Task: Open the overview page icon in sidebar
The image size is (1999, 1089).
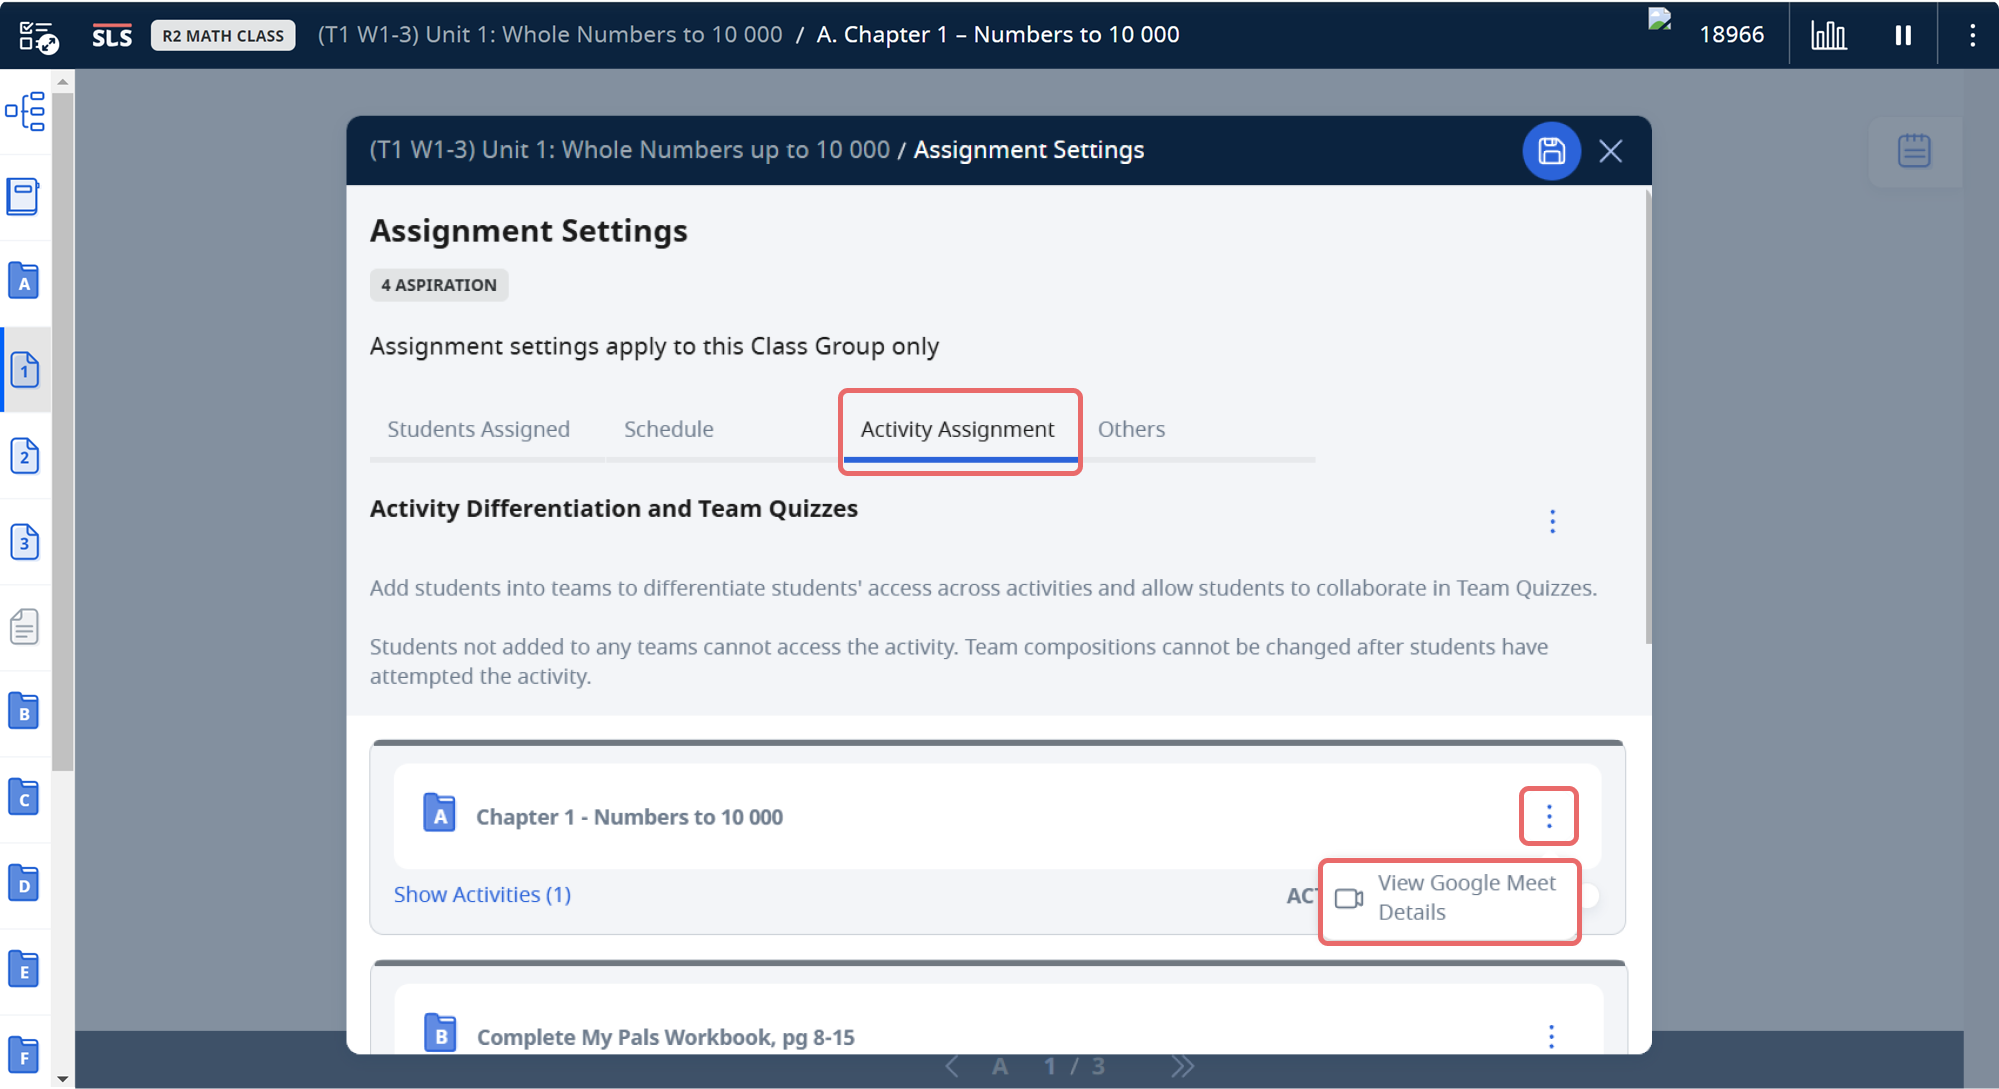Action: click(23, 196)
